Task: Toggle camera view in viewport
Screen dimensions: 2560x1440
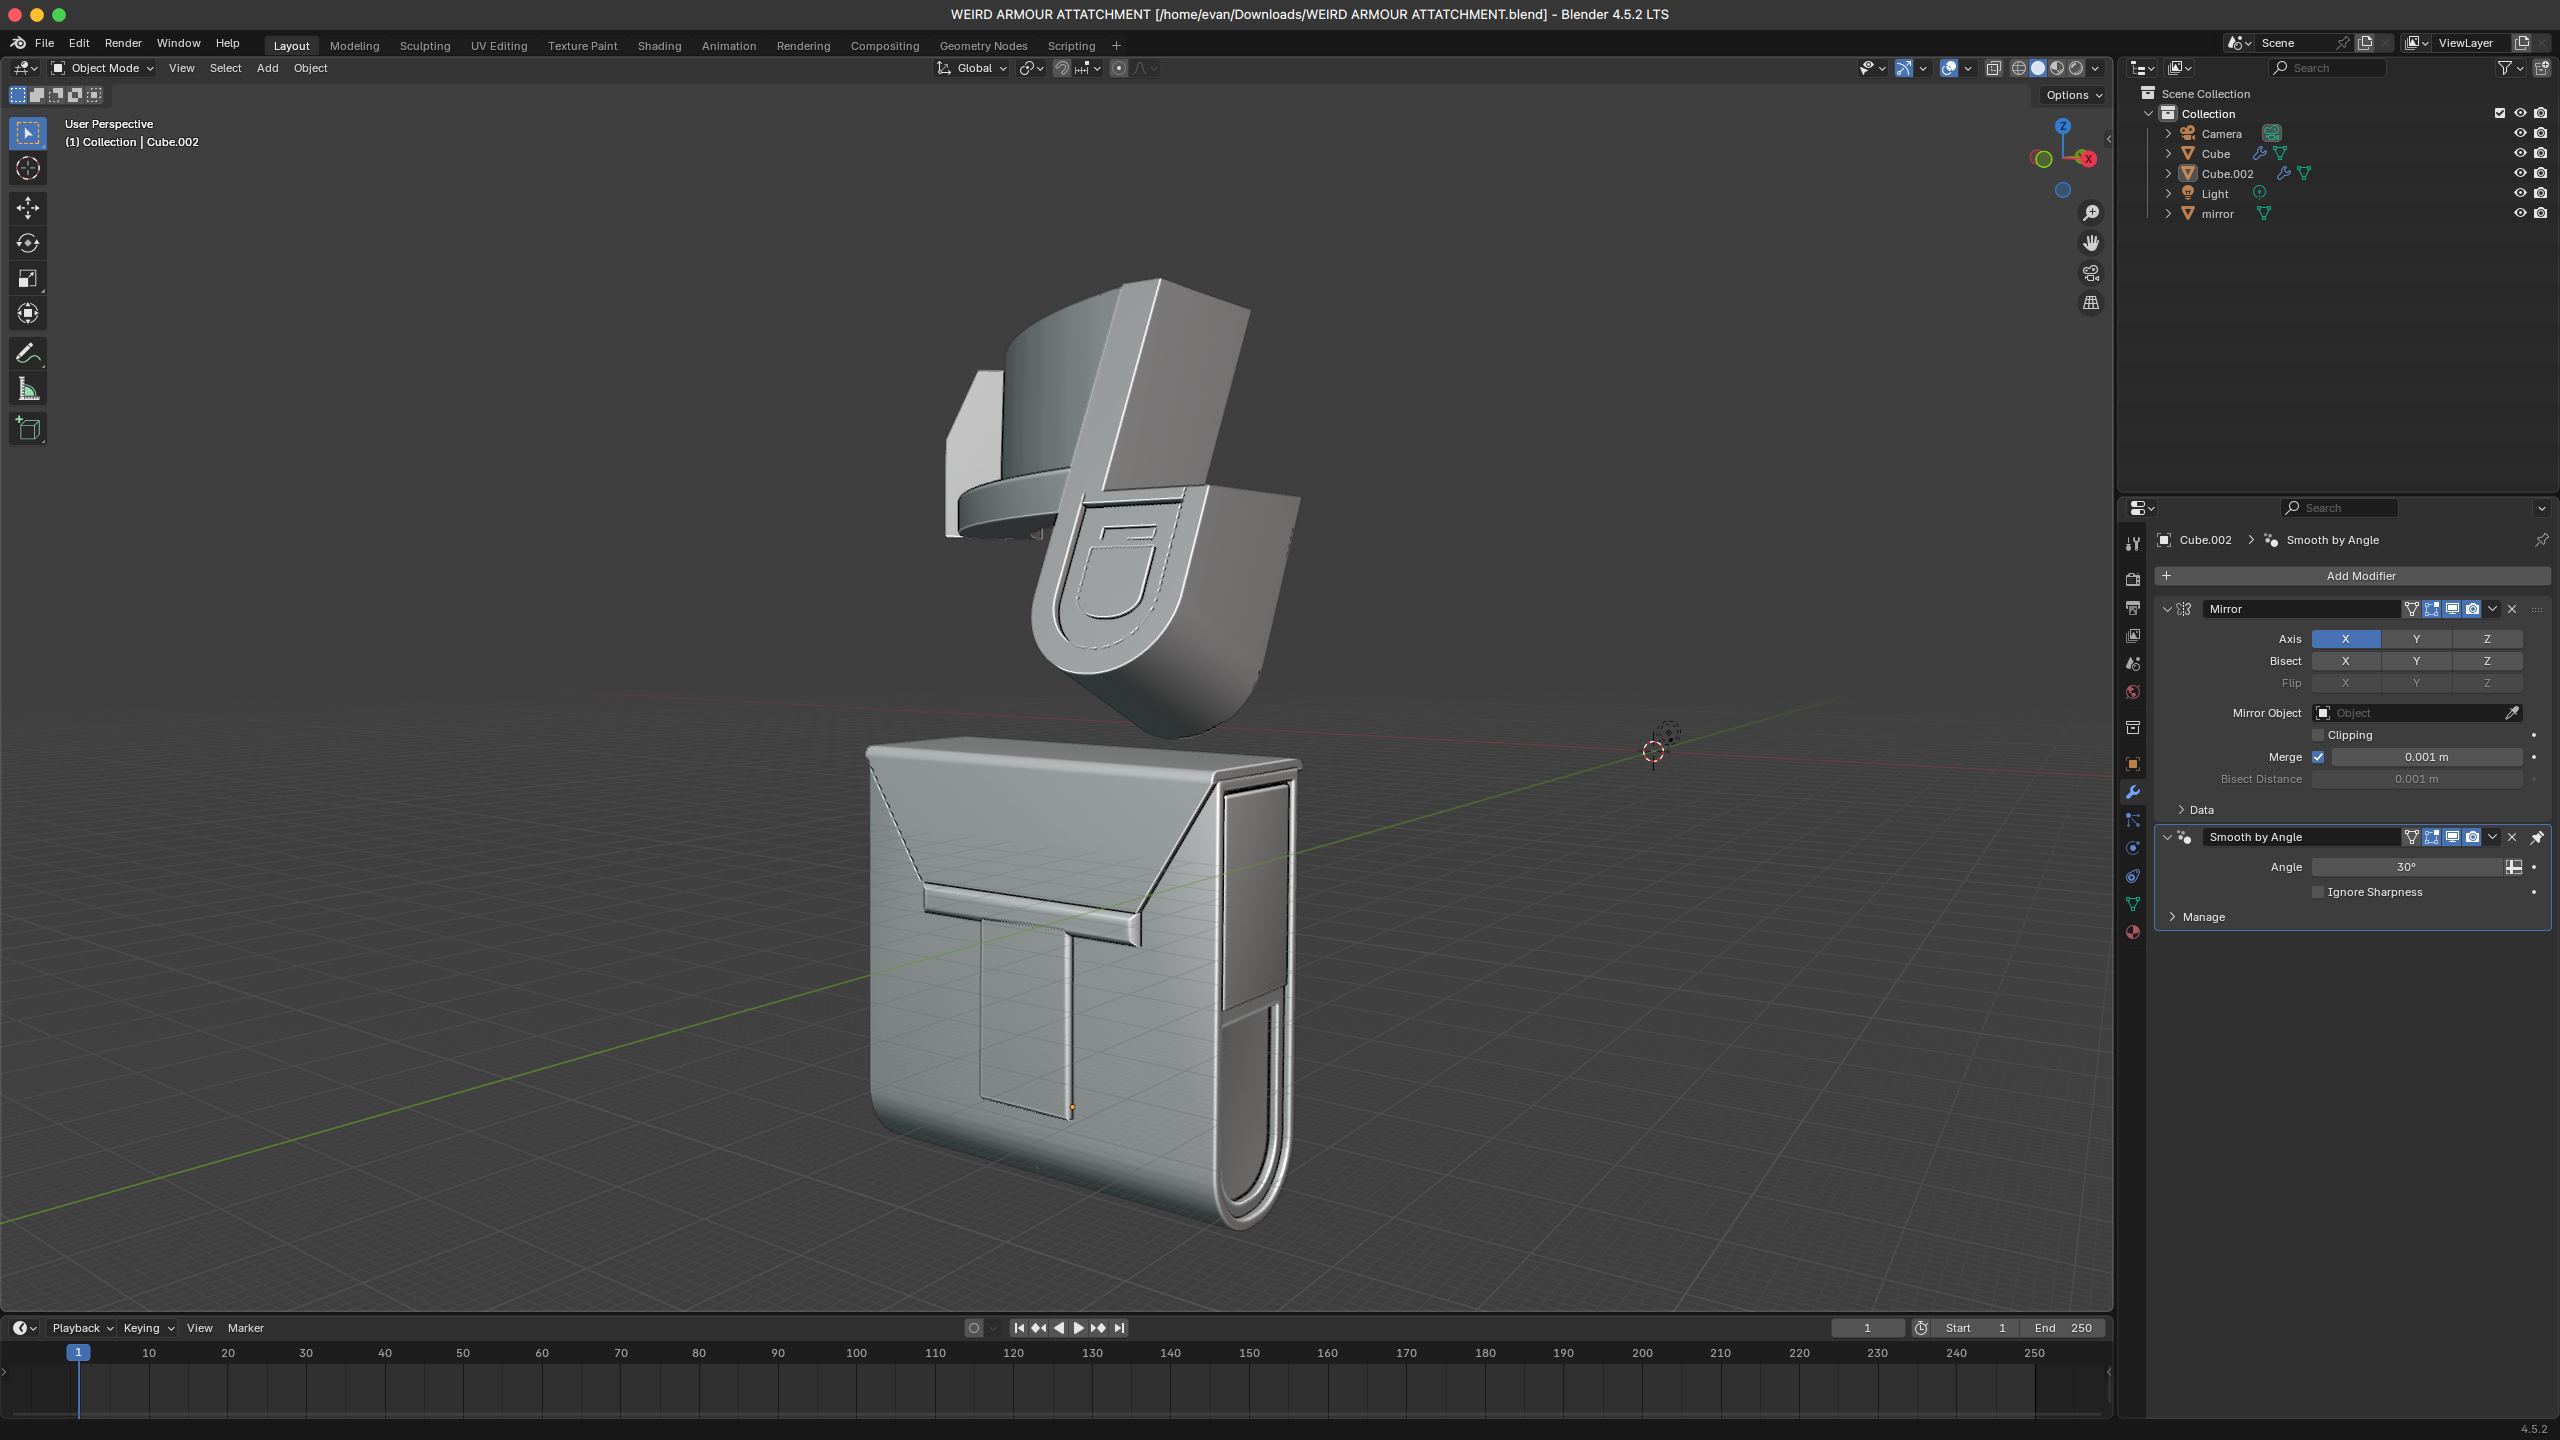Action: coord(2090,273)
